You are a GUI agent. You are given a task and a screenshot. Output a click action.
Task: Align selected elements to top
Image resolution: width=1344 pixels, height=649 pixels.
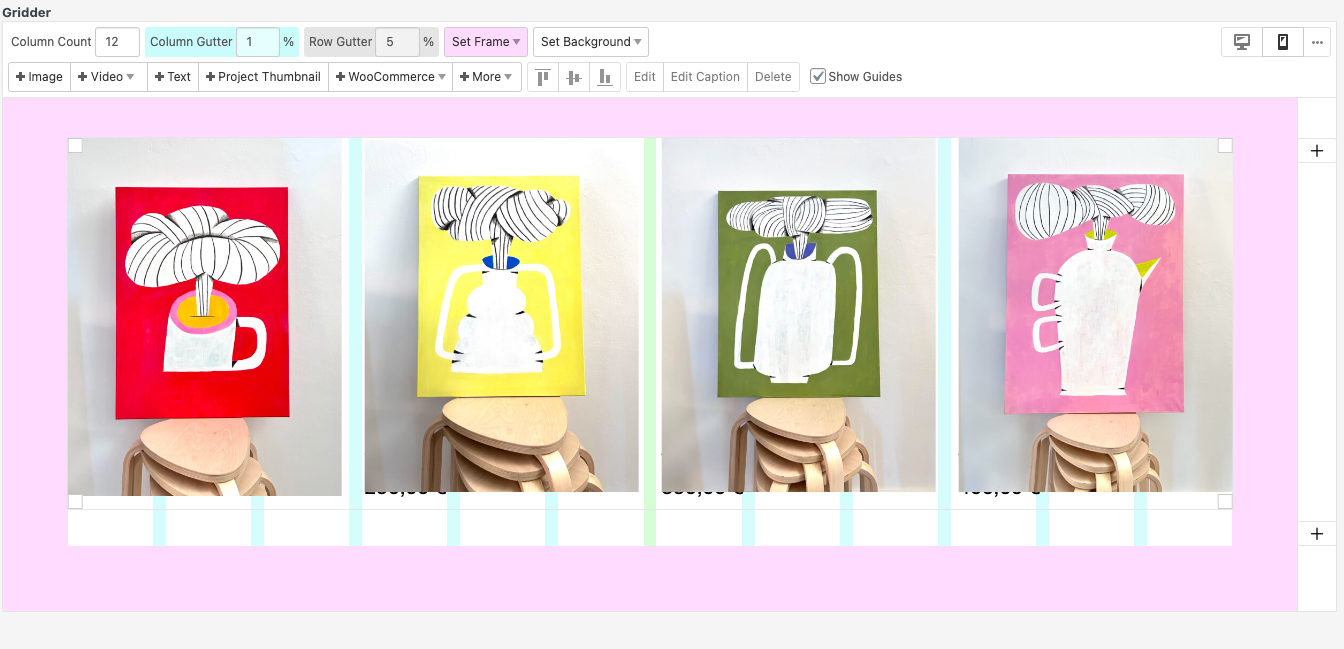tap(543, 77)
